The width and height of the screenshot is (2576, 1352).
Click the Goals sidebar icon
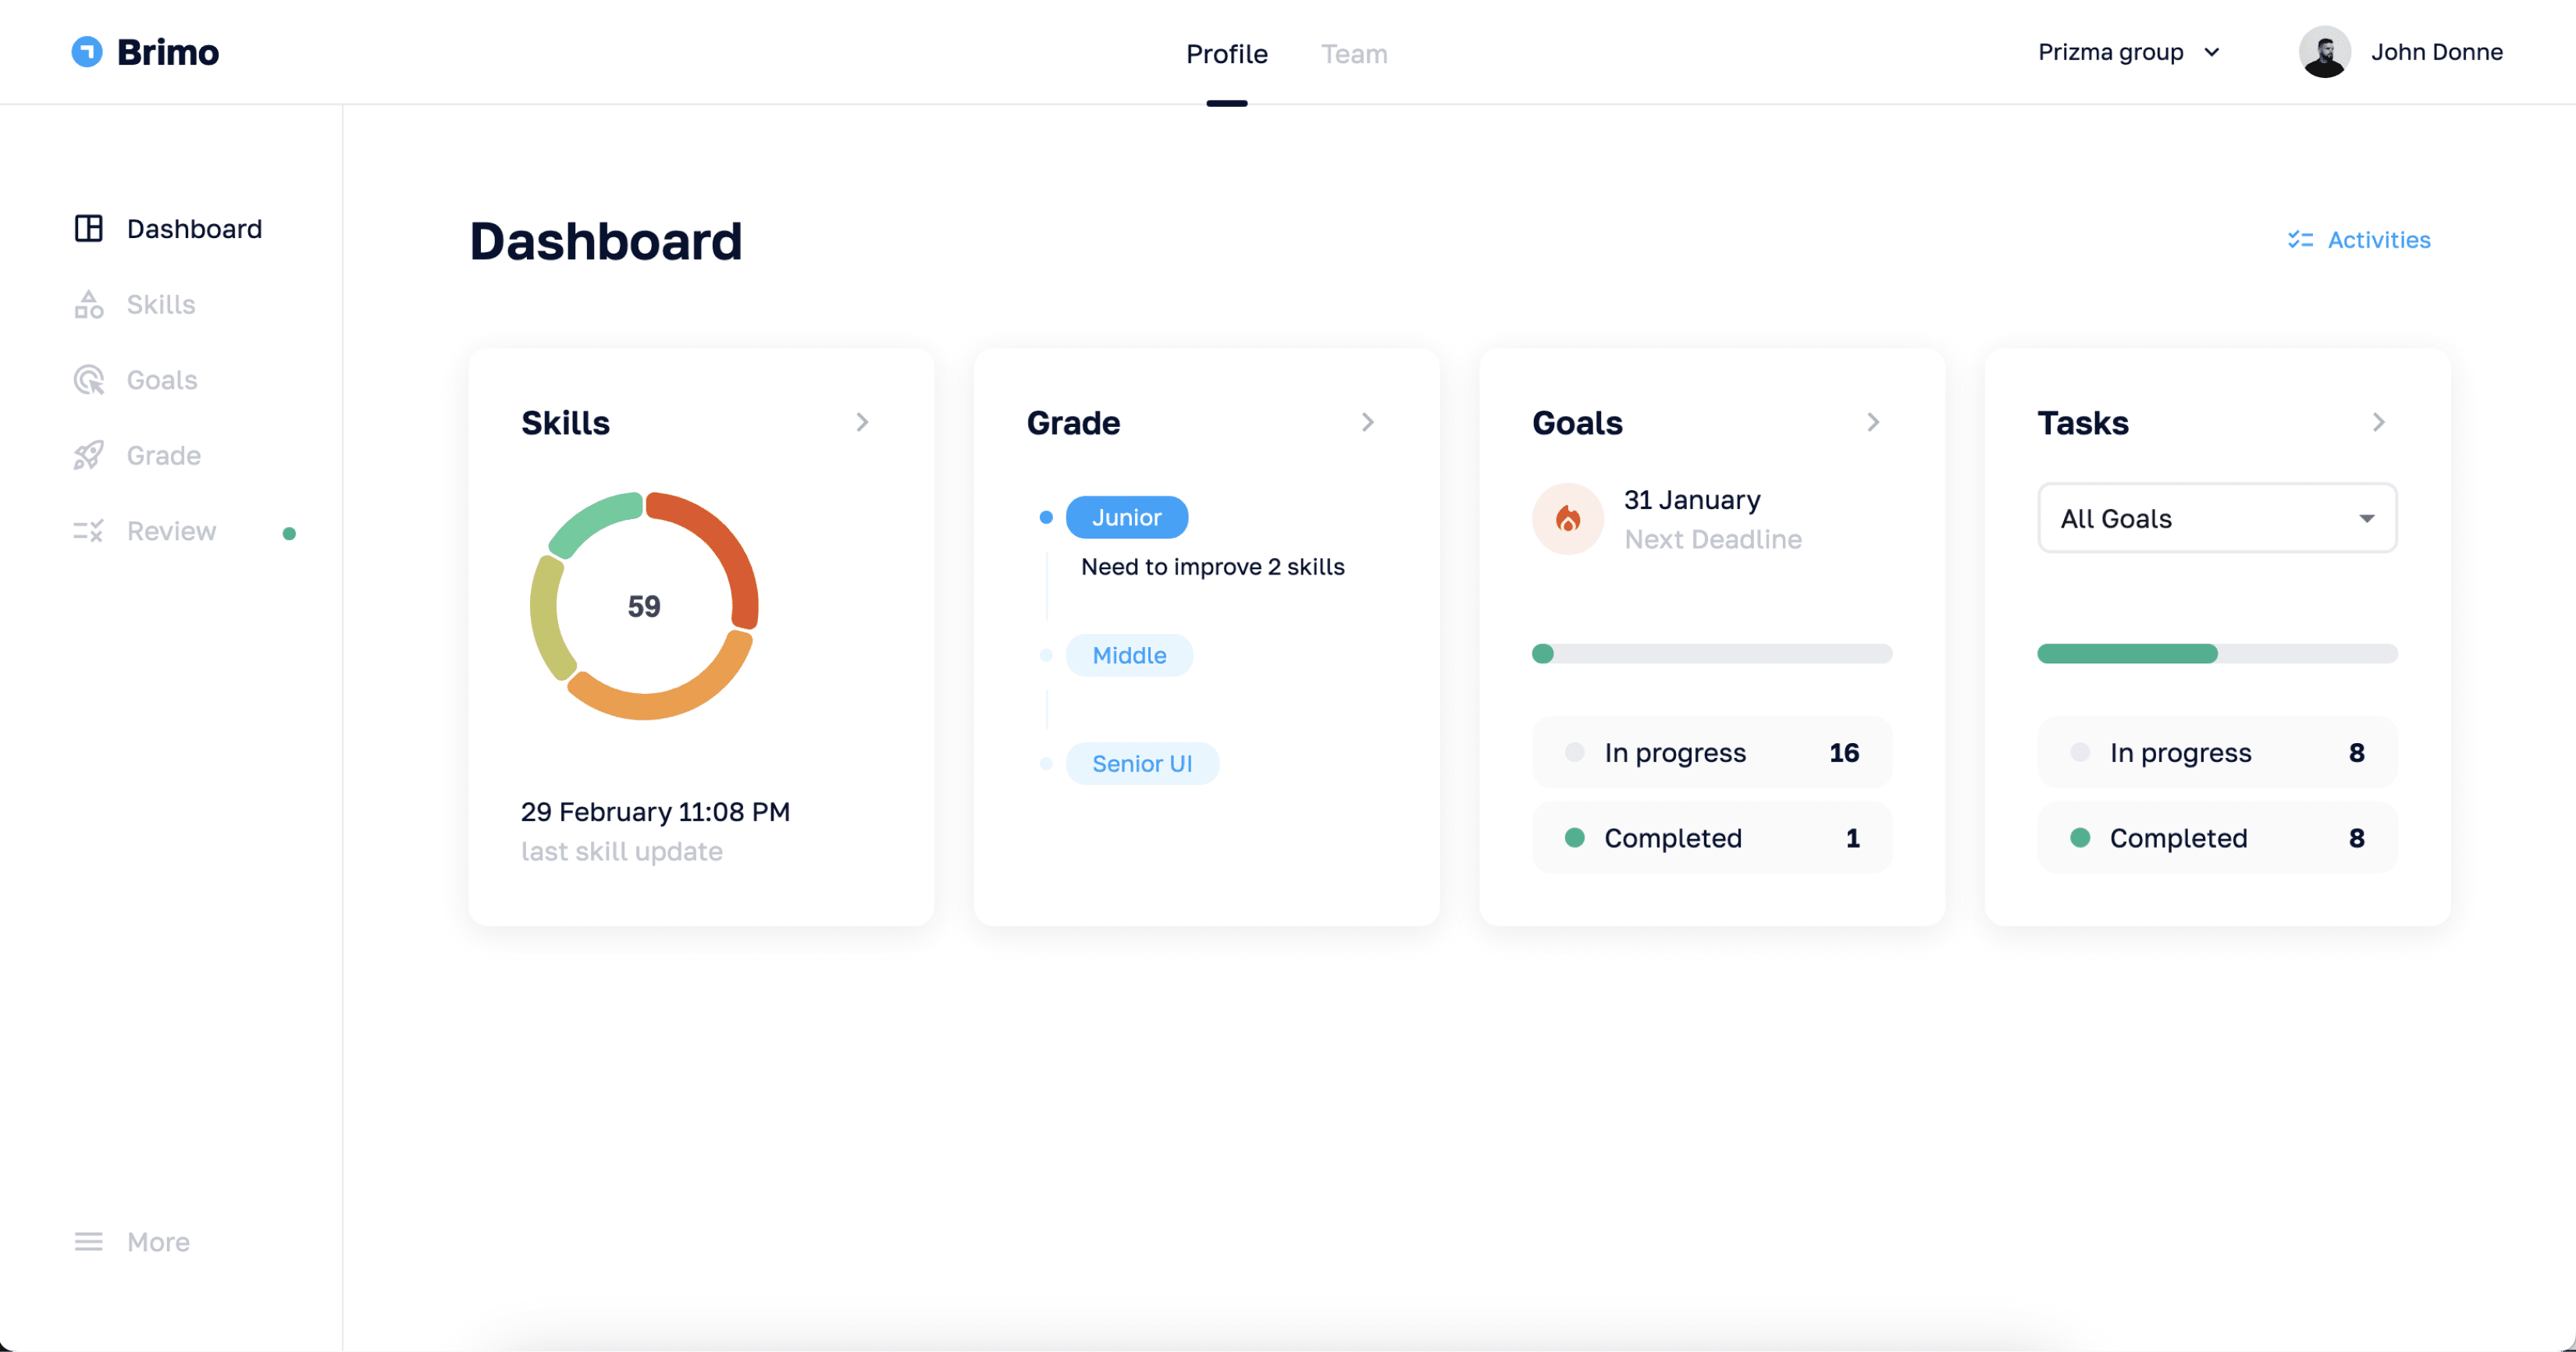pyautogui.click(x=88, y=378)
